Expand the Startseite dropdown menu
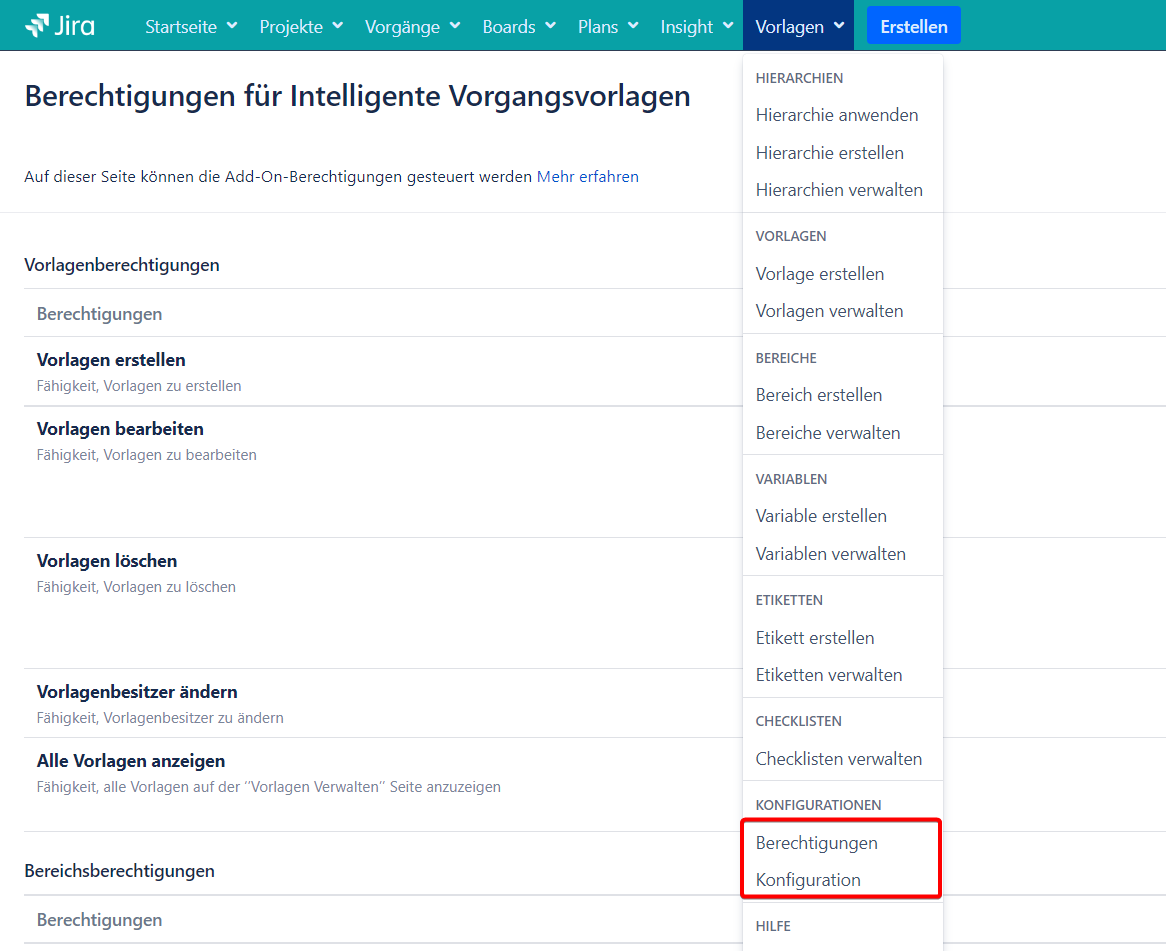This screenshot has height=951, width=1166. (191, 27)
